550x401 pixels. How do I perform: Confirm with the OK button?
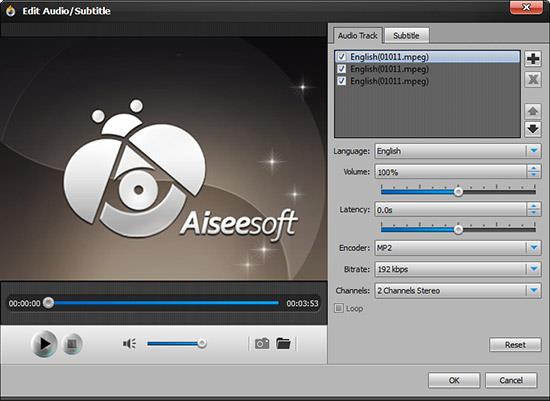[454, 380]
